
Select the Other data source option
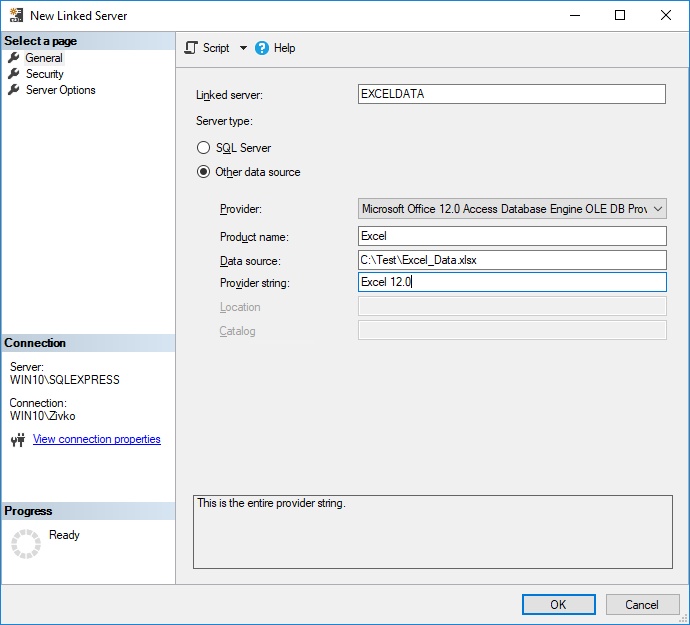[204, 172]
